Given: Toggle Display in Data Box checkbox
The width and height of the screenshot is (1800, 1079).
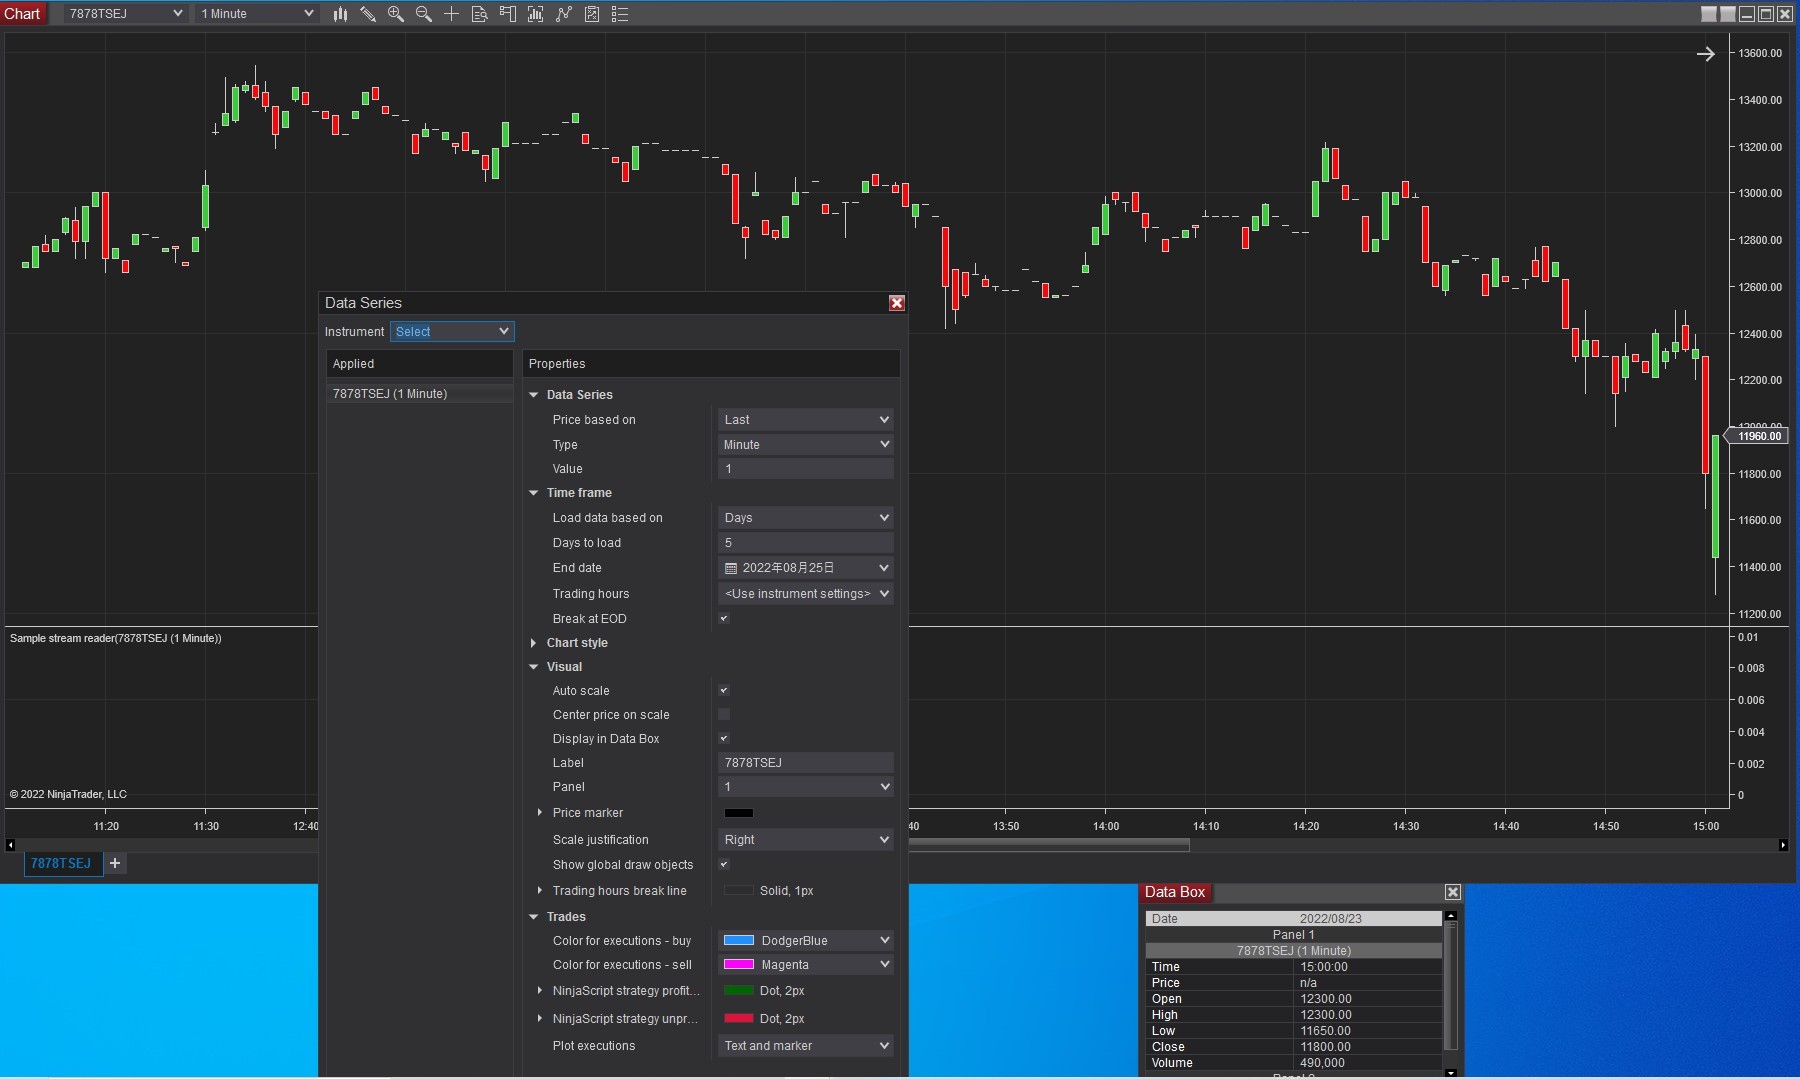Looking at the screenshot, I should click(x=724, y=738).
